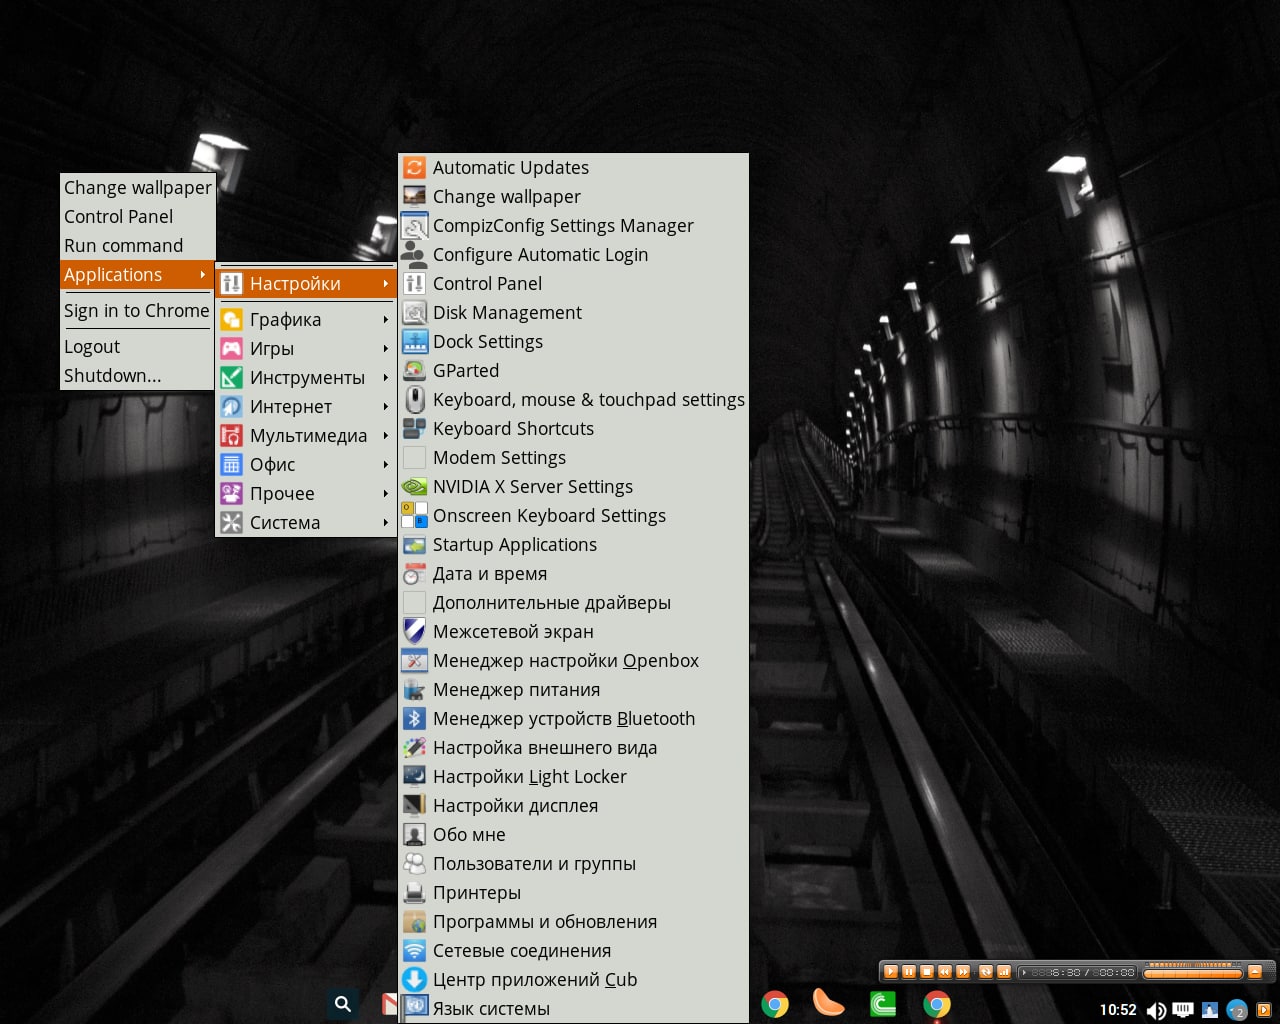Open the Настройки submenu
The image size is (1280, 1024).
pos(305,284)
